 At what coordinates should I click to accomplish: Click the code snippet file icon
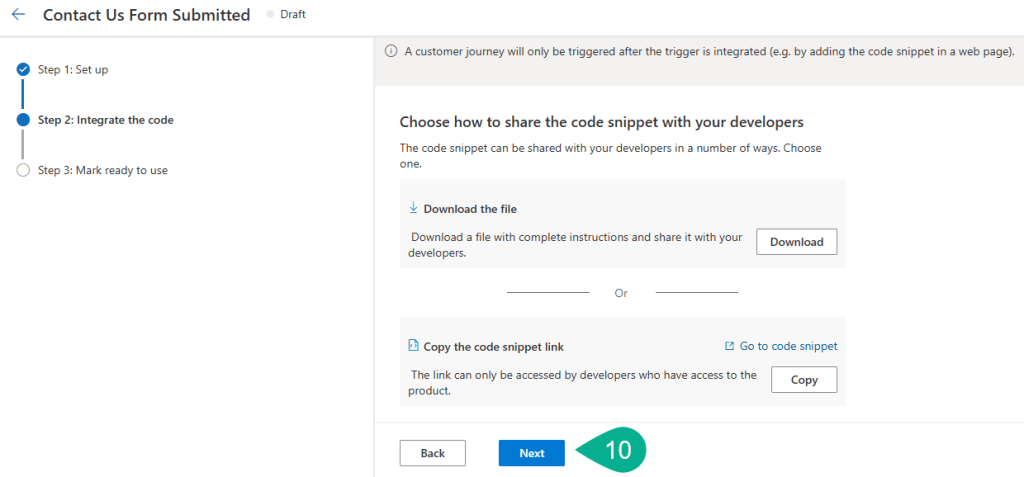413,346
